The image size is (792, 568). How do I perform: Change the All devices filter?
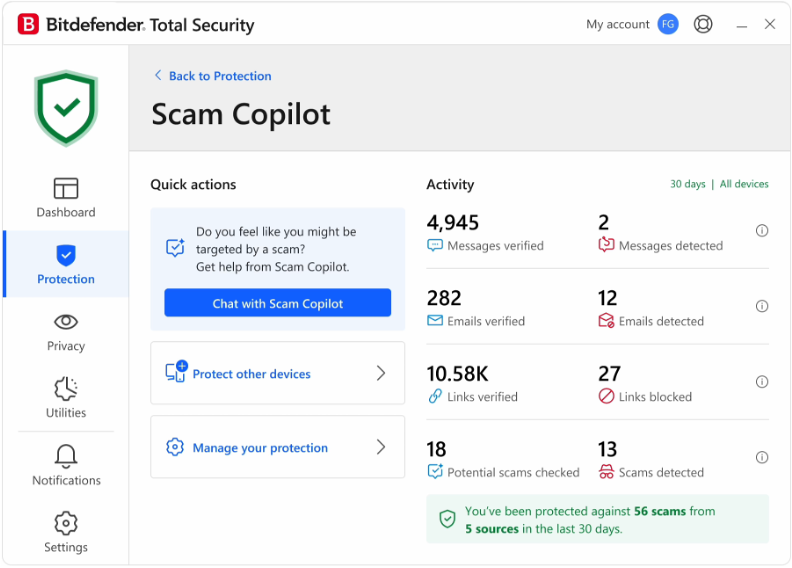[x=744, y=184]
